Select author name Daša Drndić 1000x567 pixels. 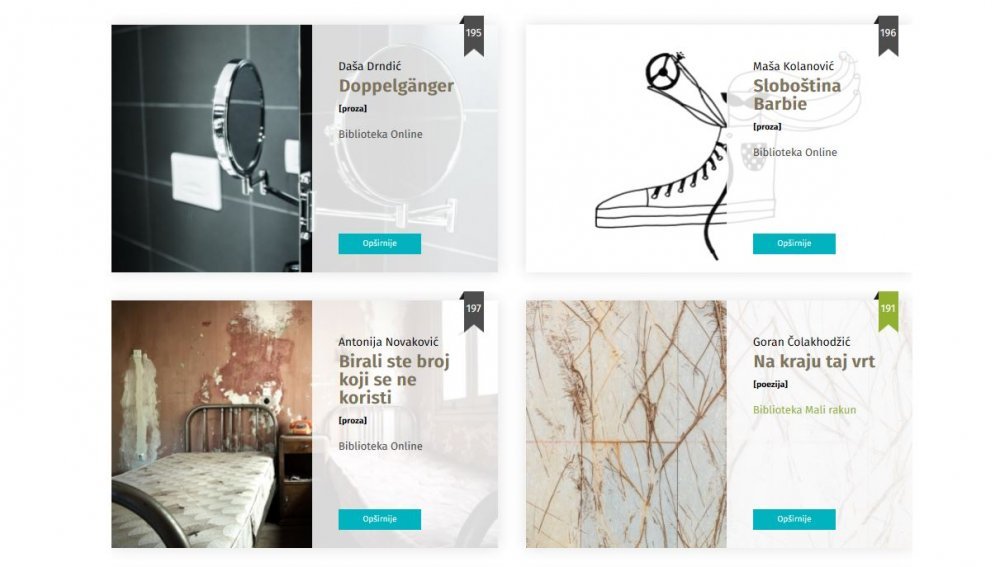coord(369,66)
